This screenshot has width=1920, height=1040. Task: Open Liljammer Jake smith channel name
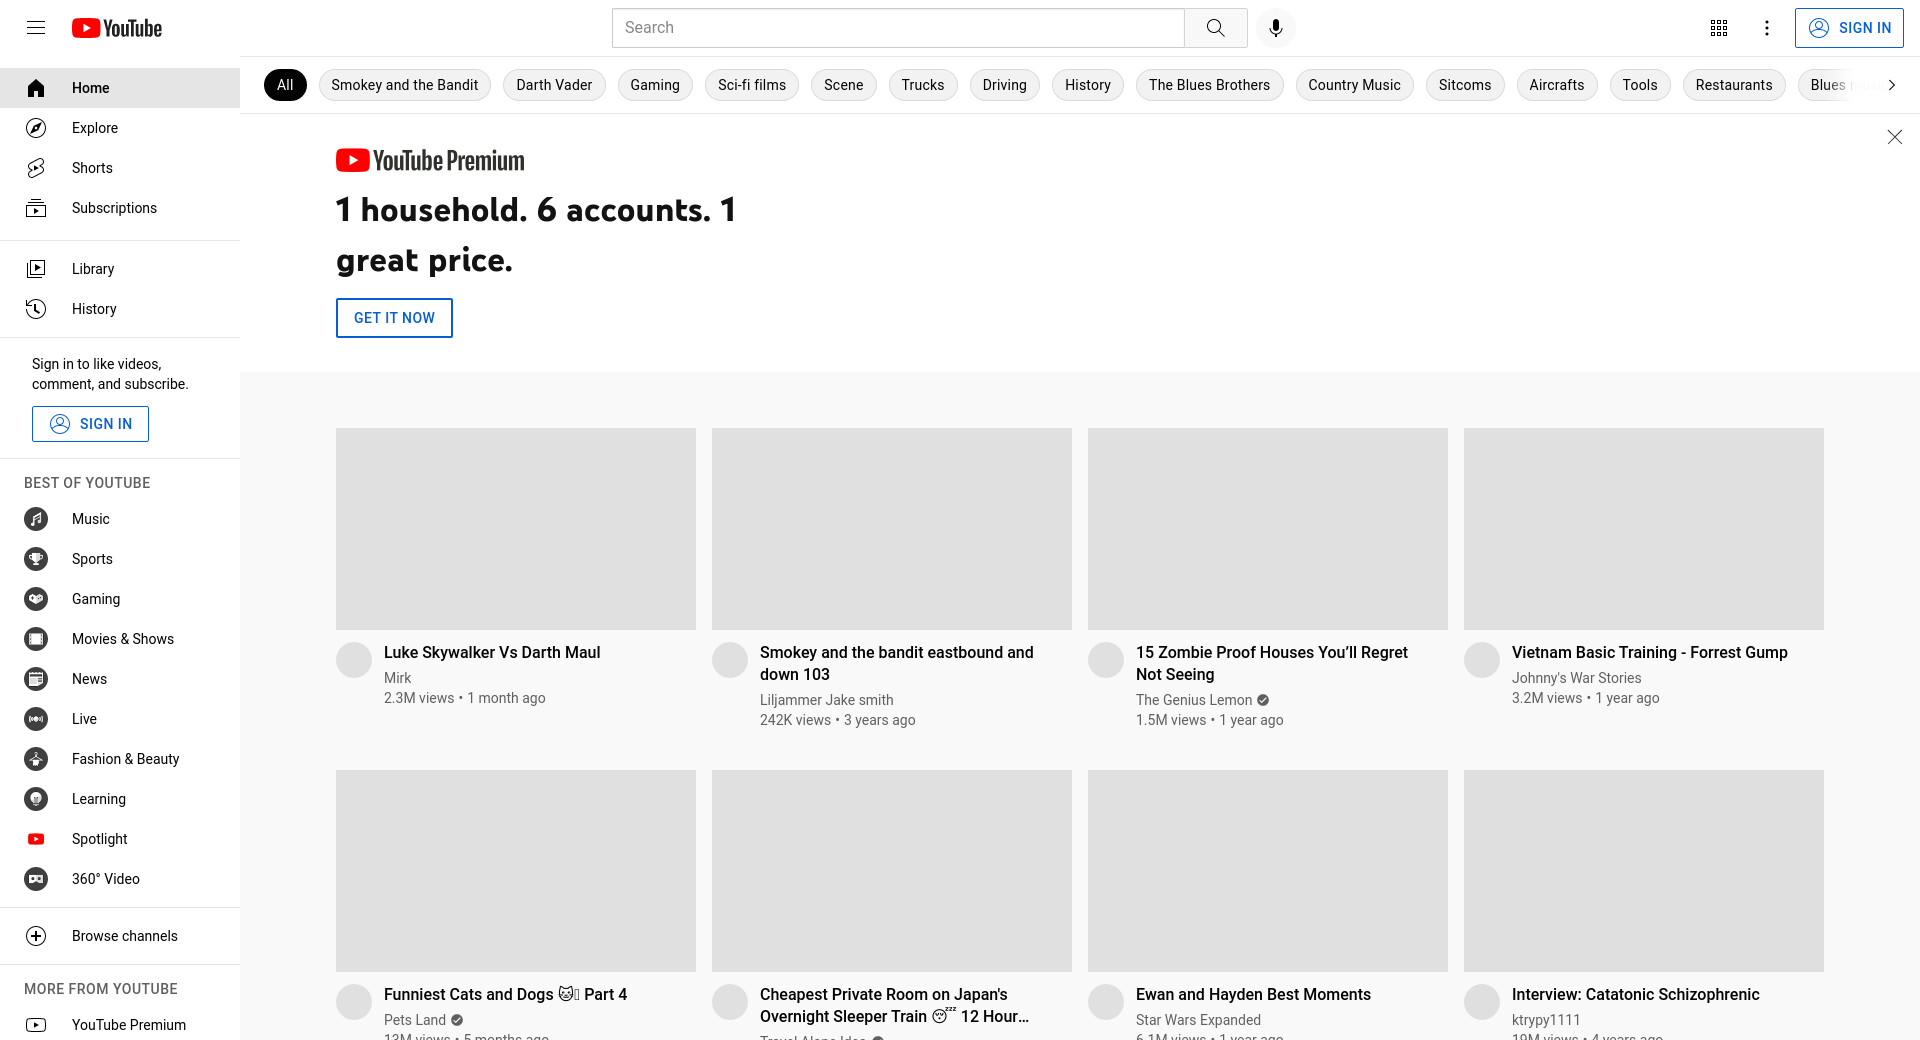[827, 700]
